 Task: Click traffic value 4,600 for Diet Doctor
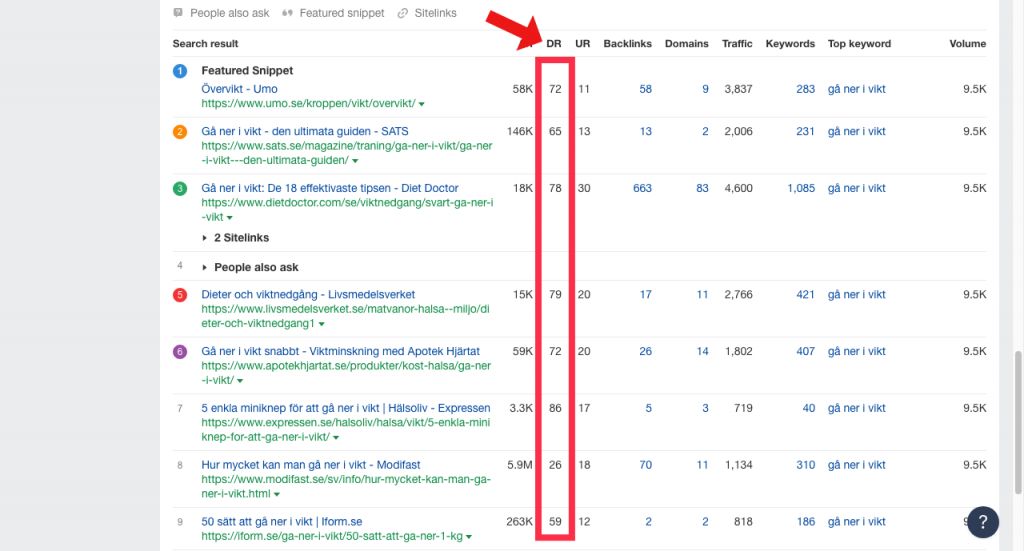738,188
